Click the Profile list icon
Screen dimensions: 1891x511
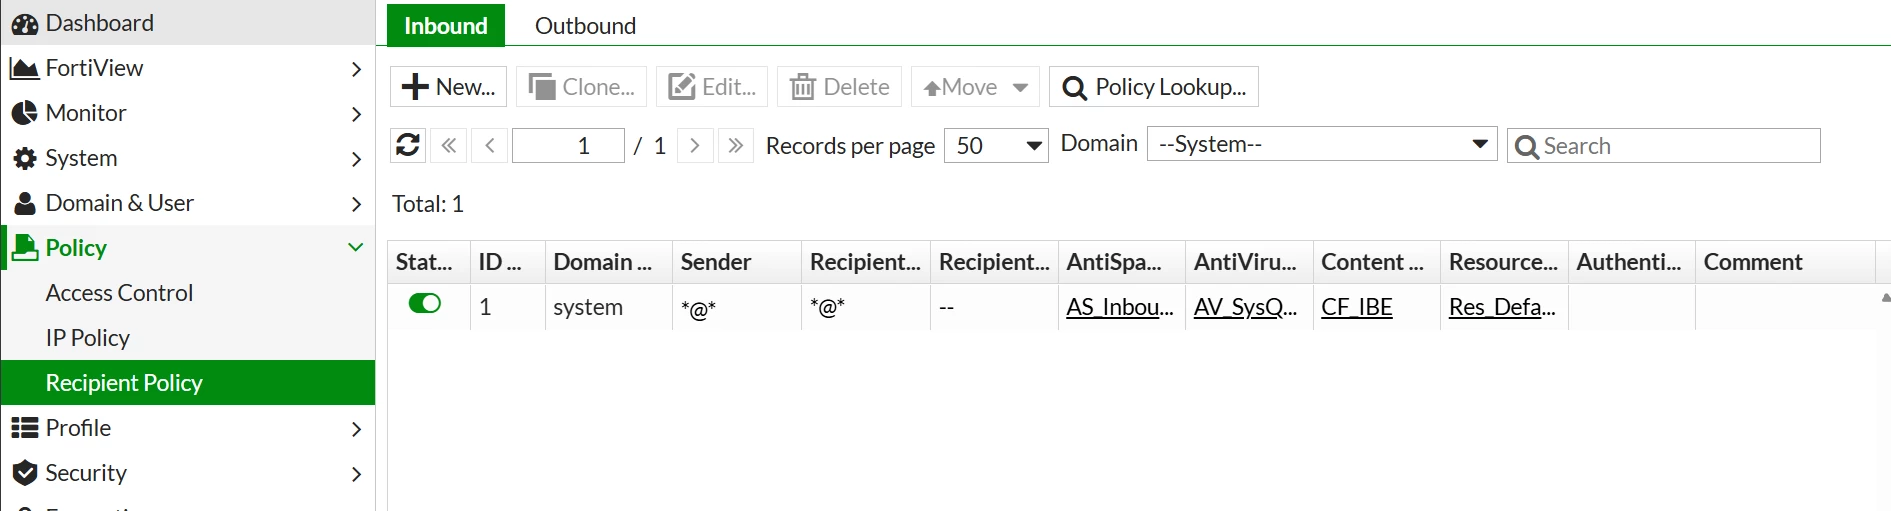click(25, 428)
